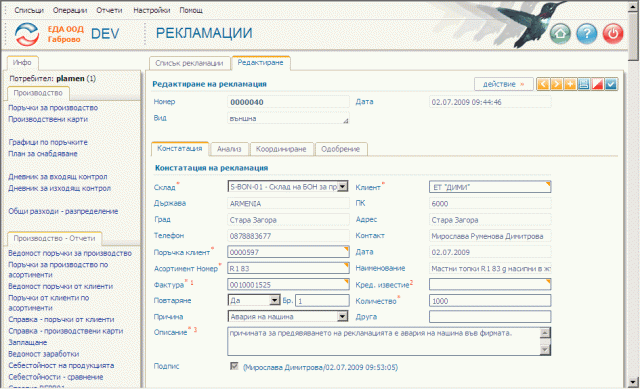Switch to the Анализ tab
Viewport: 640px width, 389px height.
[229, 149]
